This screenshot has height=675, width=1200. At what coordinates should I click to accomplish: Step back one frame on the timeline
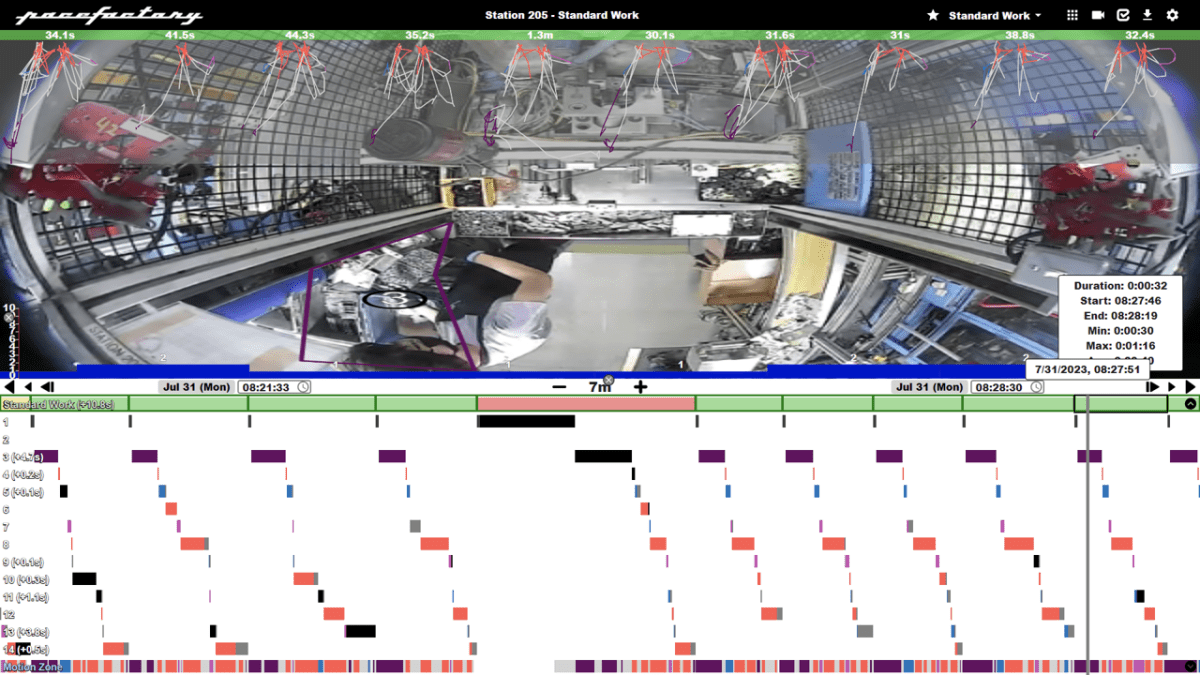pos(46,387)
